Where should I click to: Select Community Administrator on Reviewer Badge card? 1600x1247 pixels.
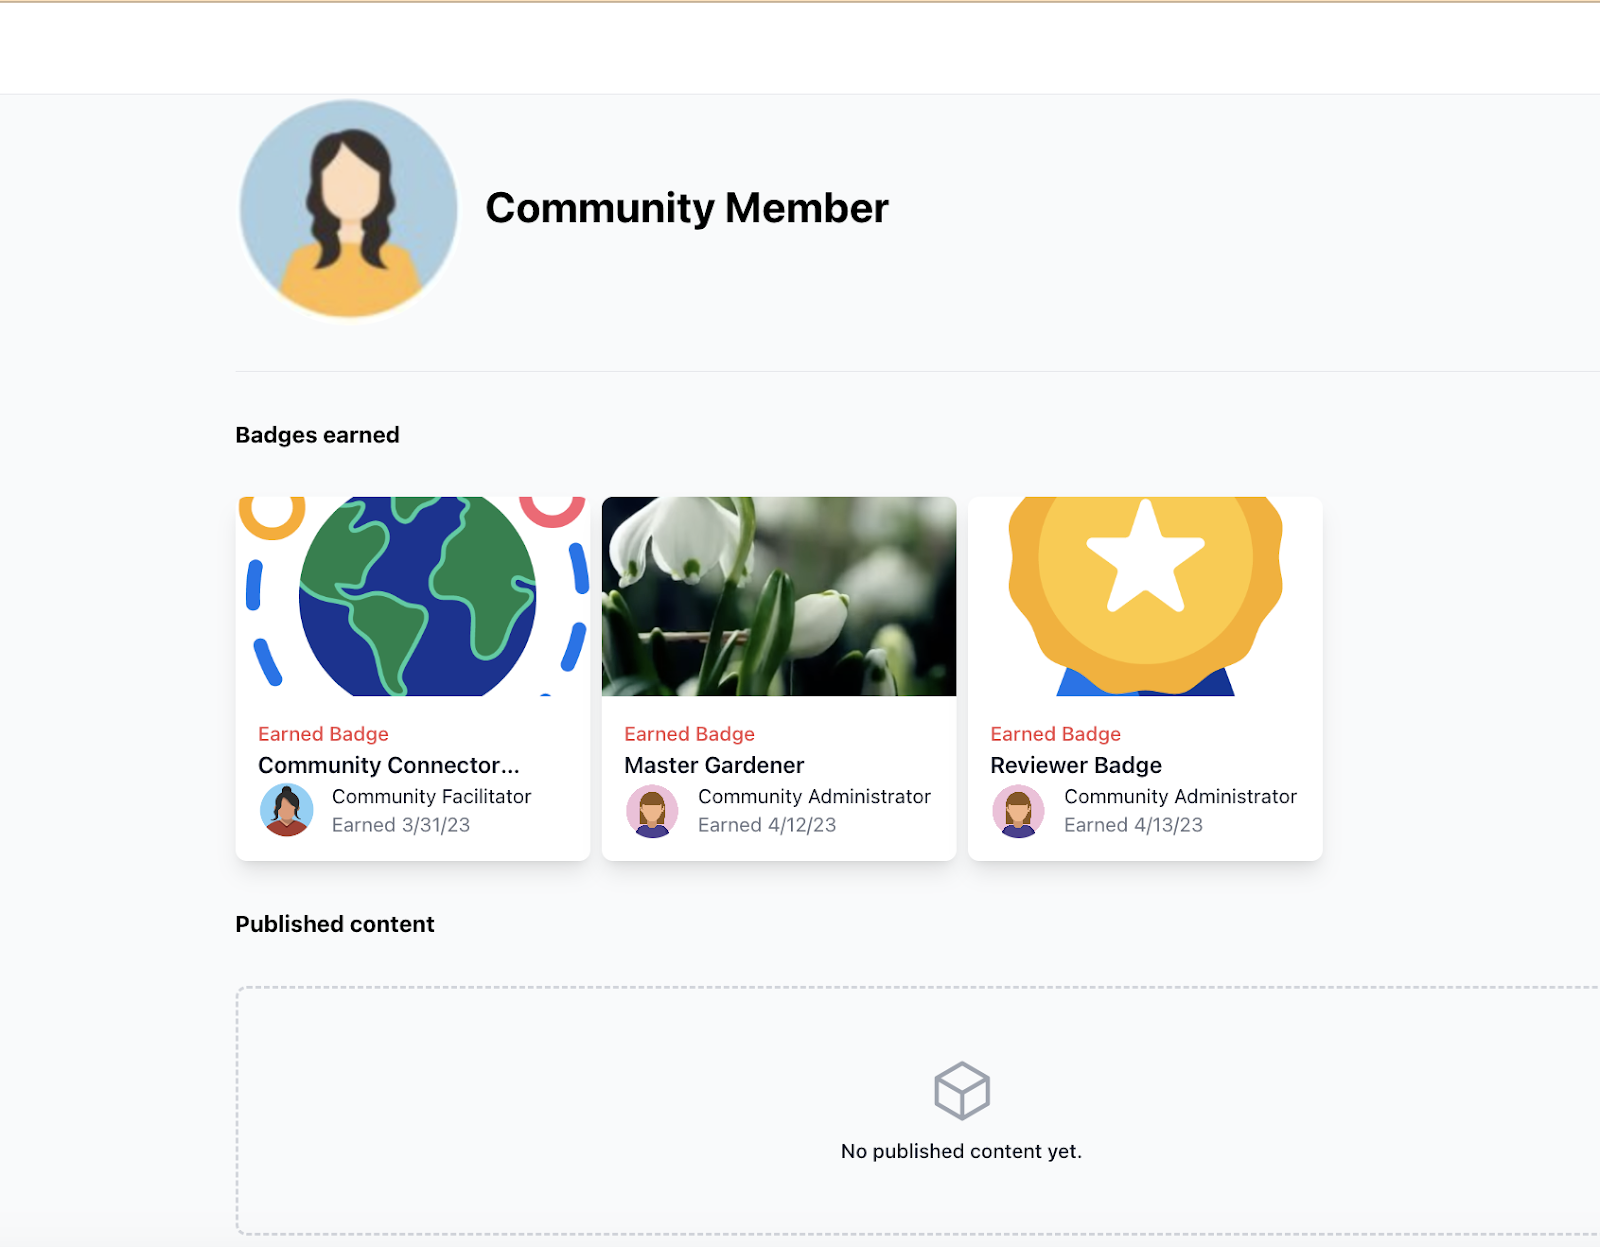pos(1180,797)
